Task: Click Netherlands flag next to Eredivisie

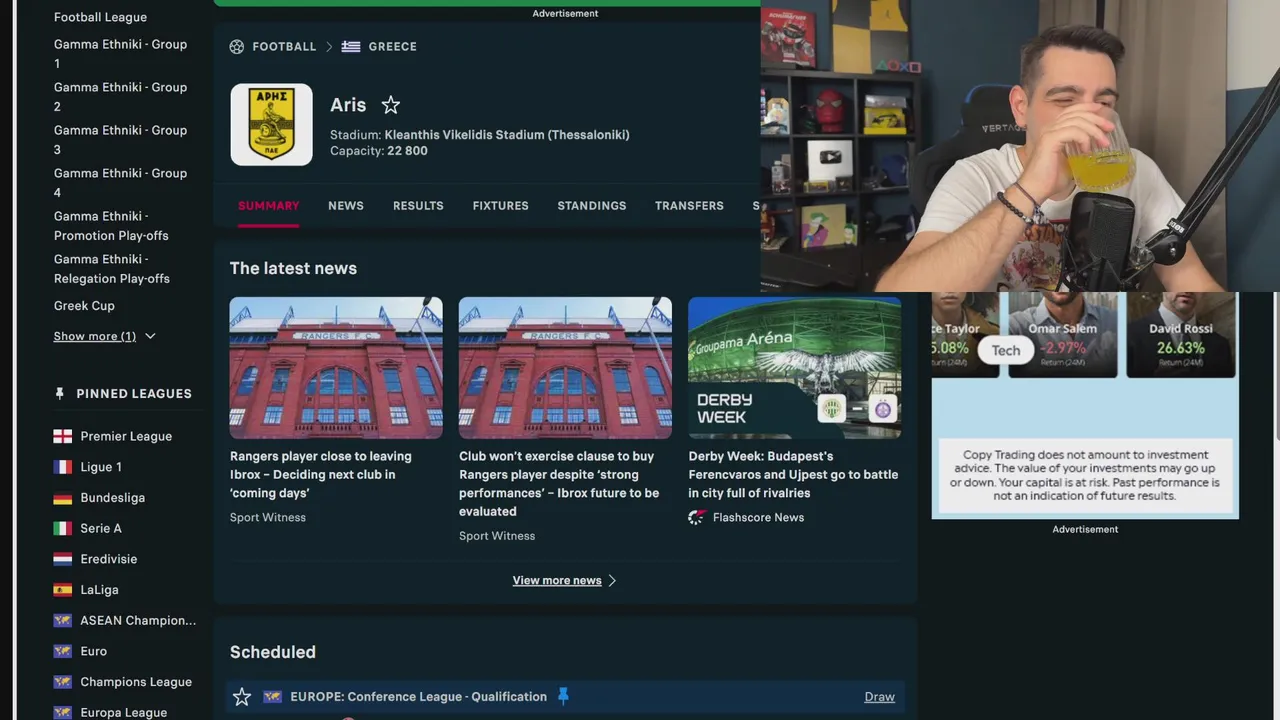Action: (x=63, y=559)
